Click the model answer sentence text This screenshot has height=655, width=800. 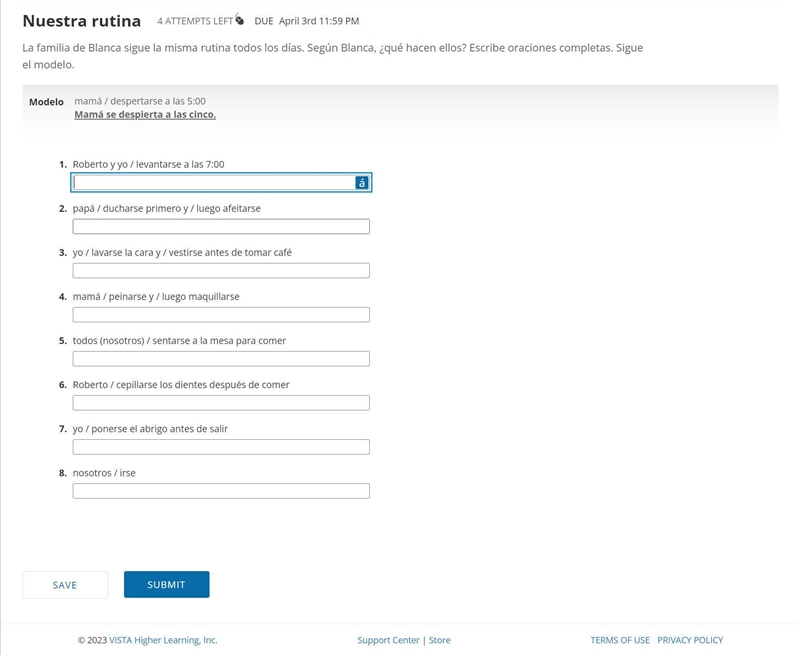(x=145, y=115)
